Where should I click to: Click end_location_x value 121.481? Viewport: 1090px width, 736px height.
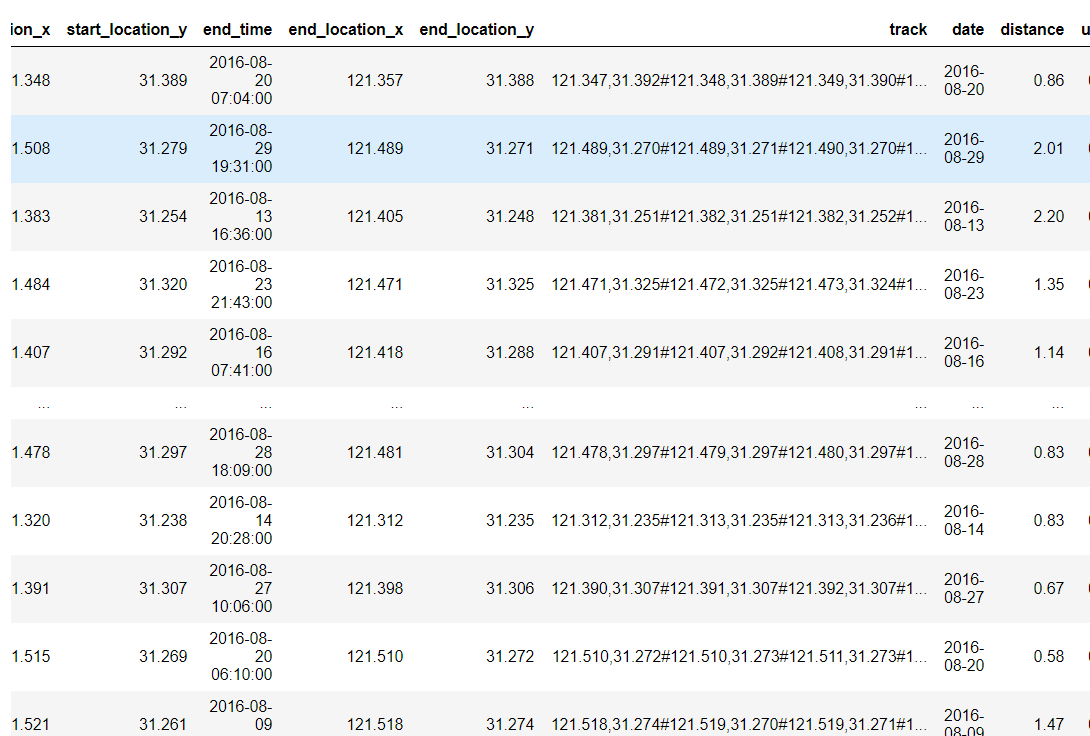tap(375, 452)
